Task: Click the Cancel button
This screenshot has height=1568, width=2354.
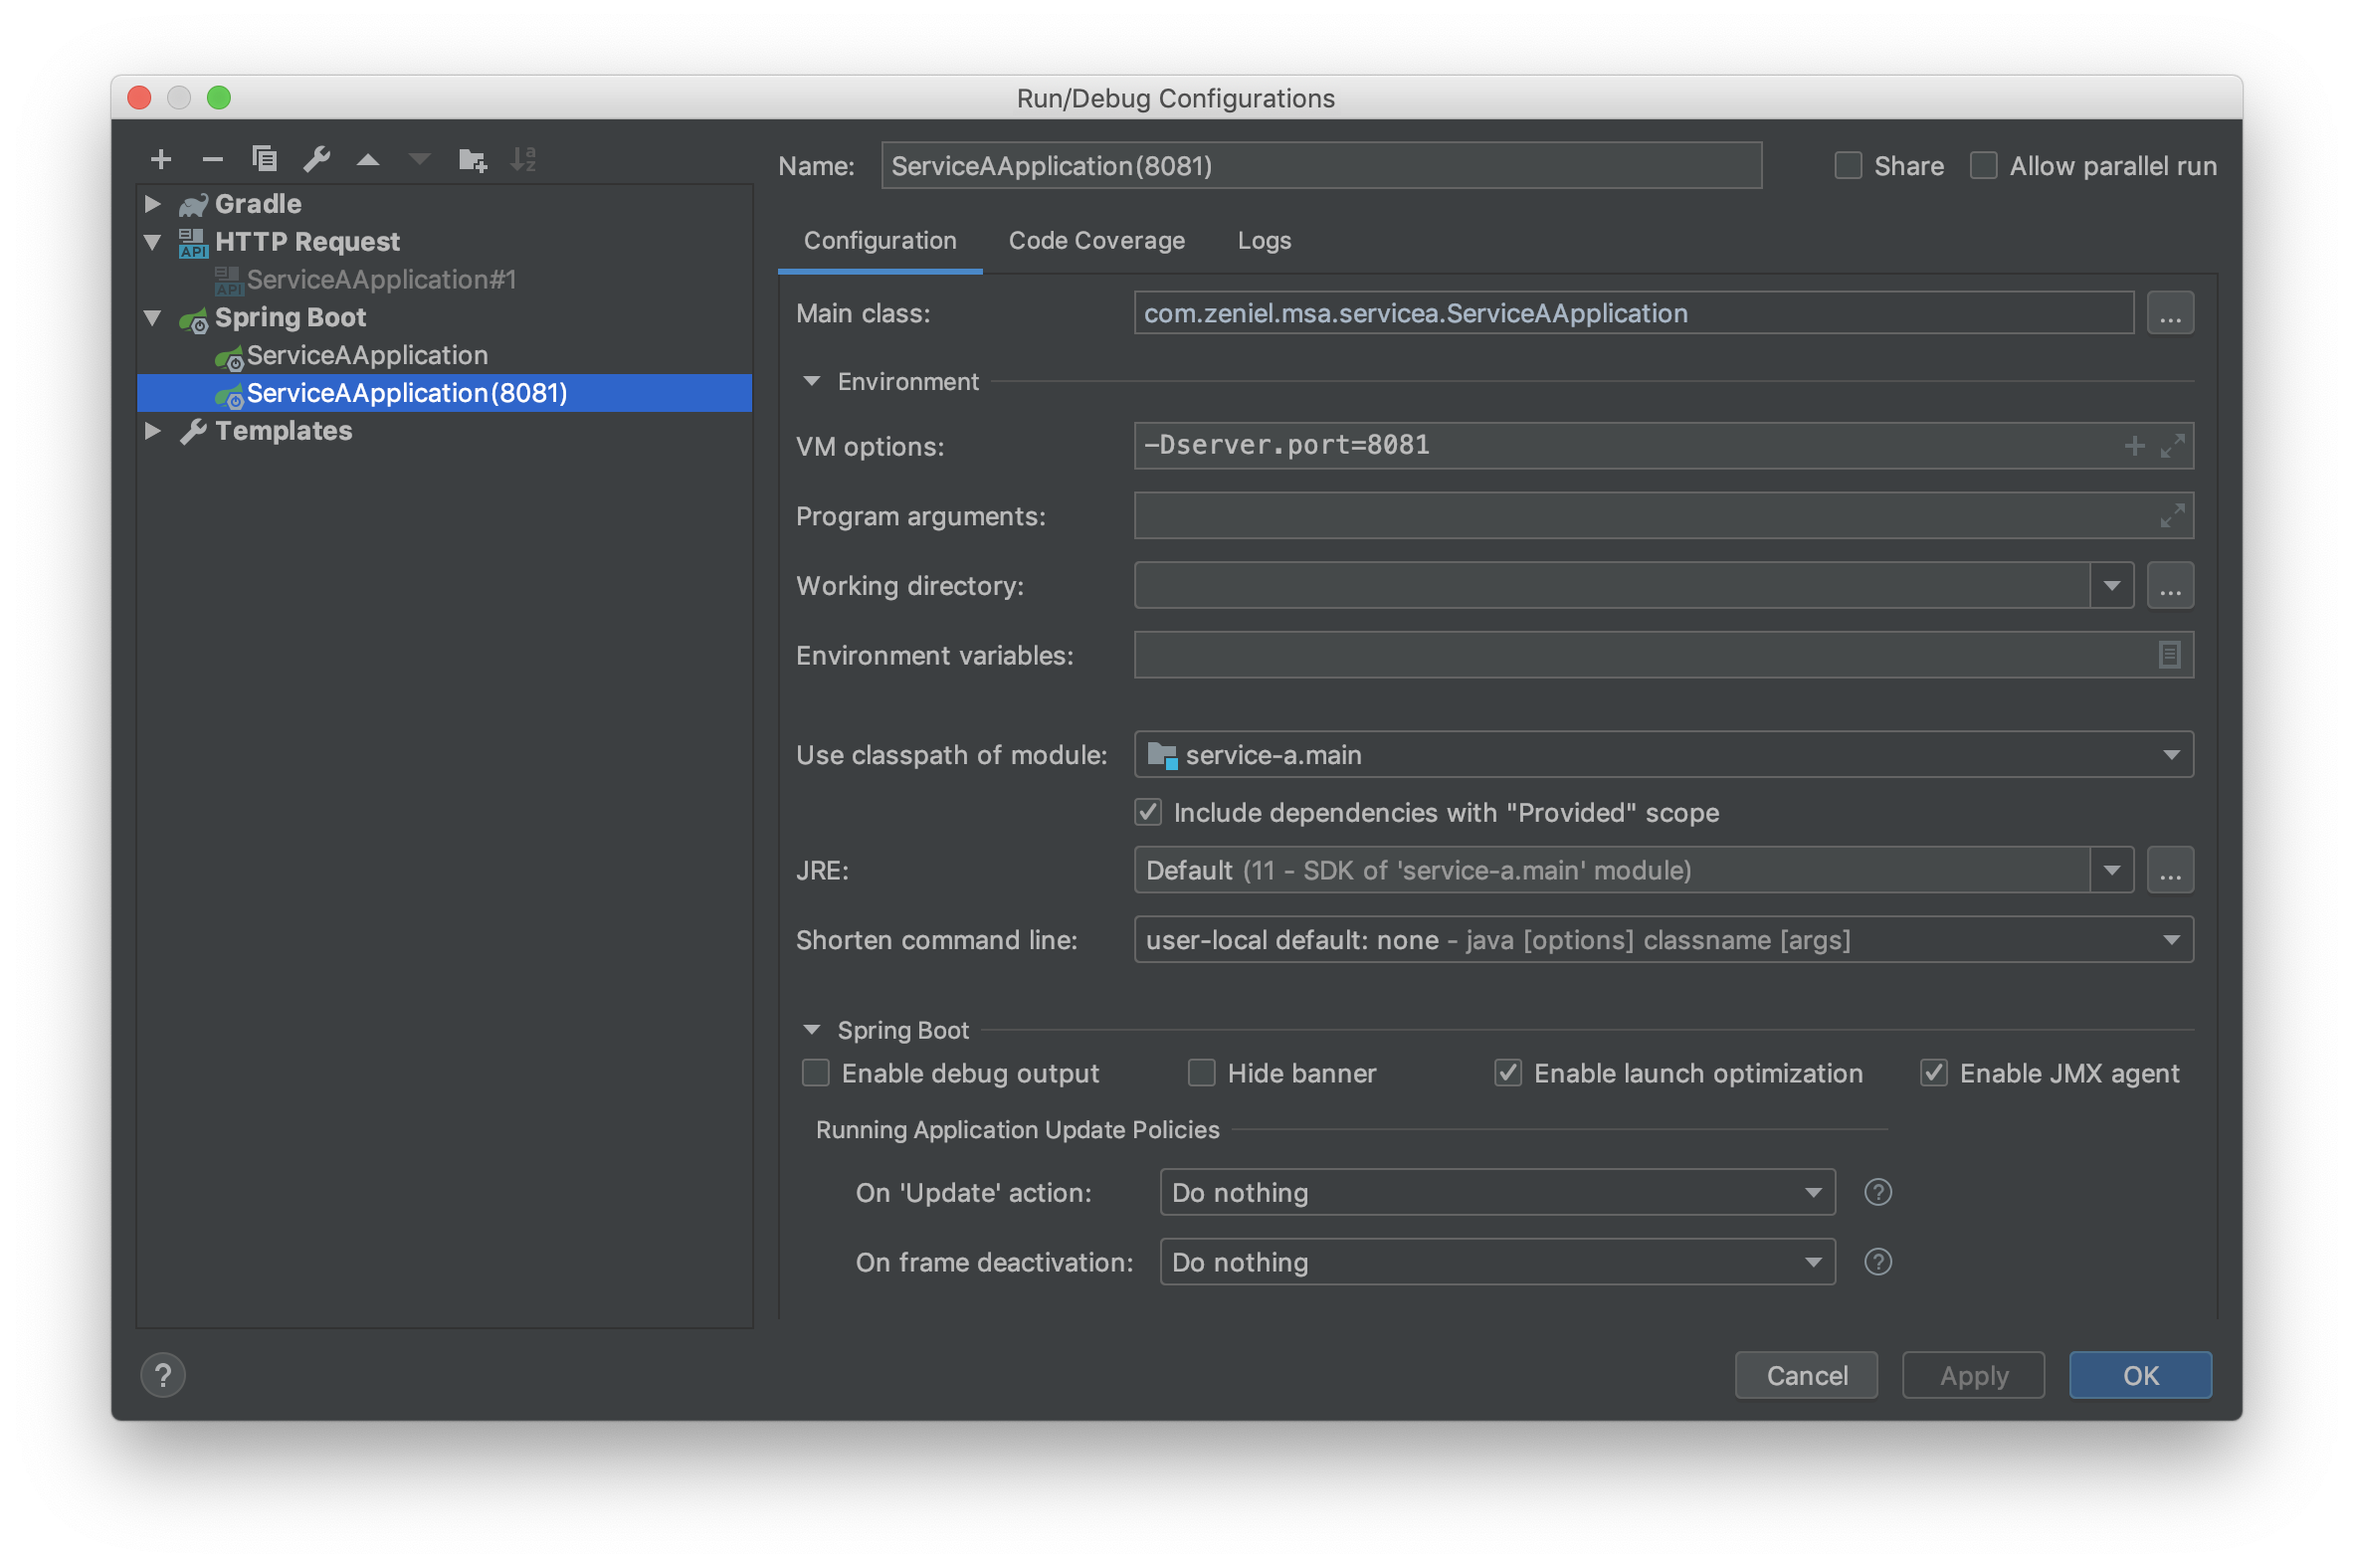Action: pos(1805,1375)
